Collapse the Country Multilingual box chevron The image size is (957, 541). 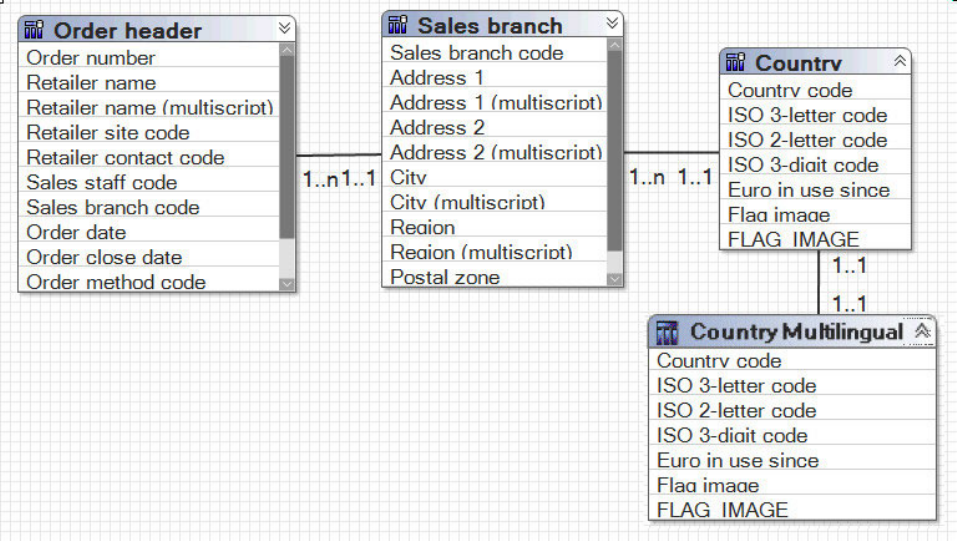coord(922,330)
